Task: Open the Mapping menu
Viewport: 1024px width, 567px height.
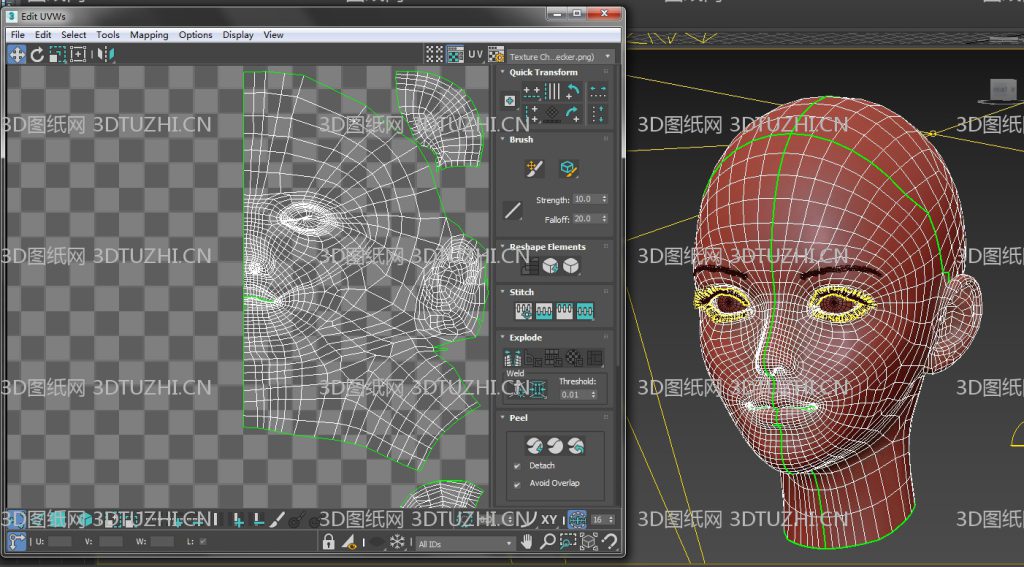Action: click(149, 35)
